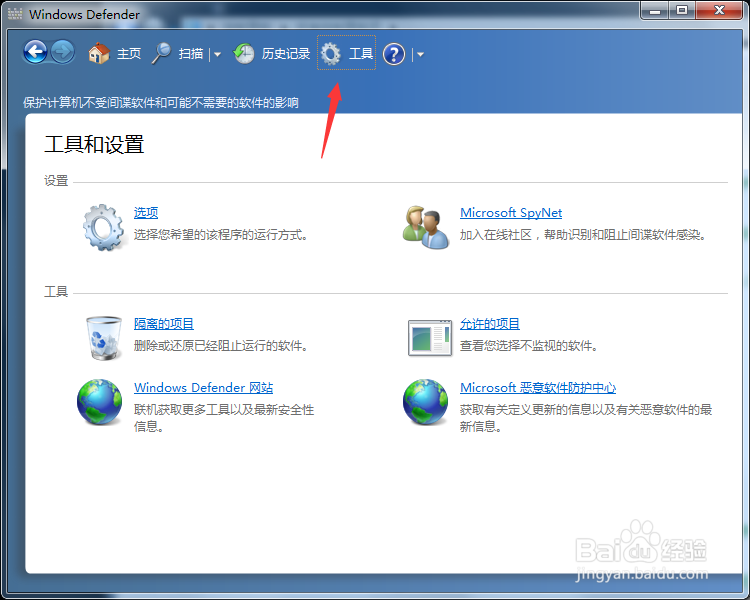
Task: Click the text 选择您希望的该程序的运行方式。
Action: (221, 234)
